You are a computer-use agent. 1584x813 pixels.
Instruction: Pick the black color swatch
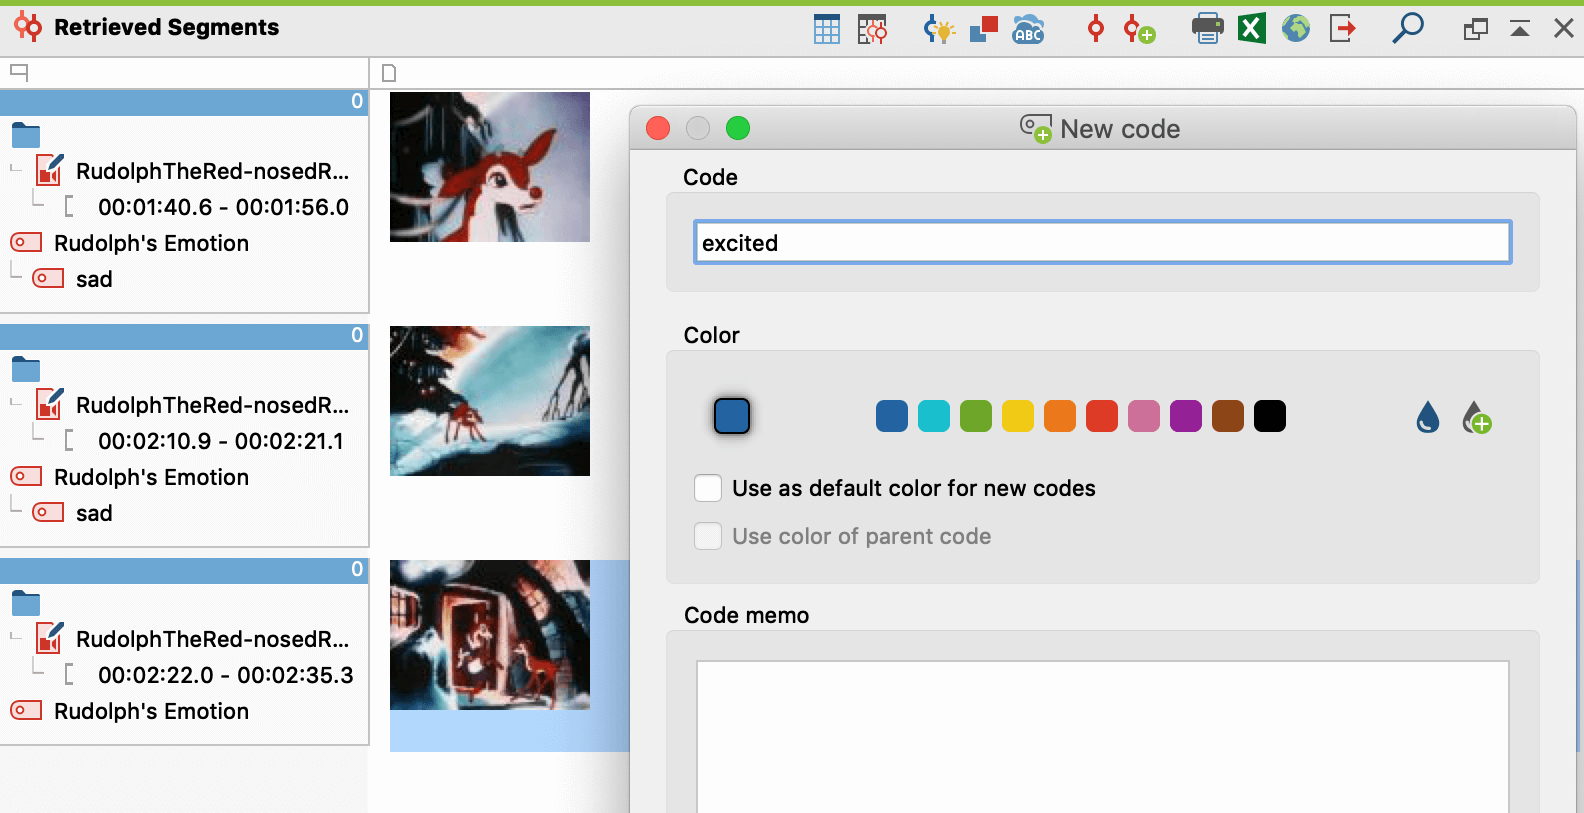pyautogui.click(x=1270, y=416)
